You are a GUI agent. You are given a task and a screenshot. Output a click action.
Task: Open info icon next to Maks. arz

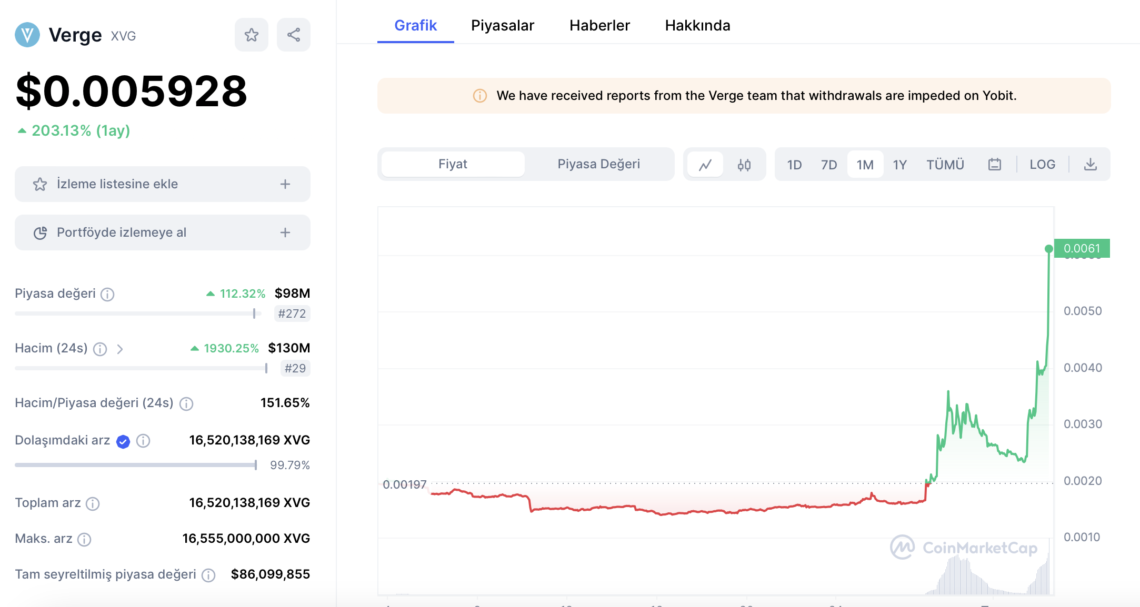[84, 539]
